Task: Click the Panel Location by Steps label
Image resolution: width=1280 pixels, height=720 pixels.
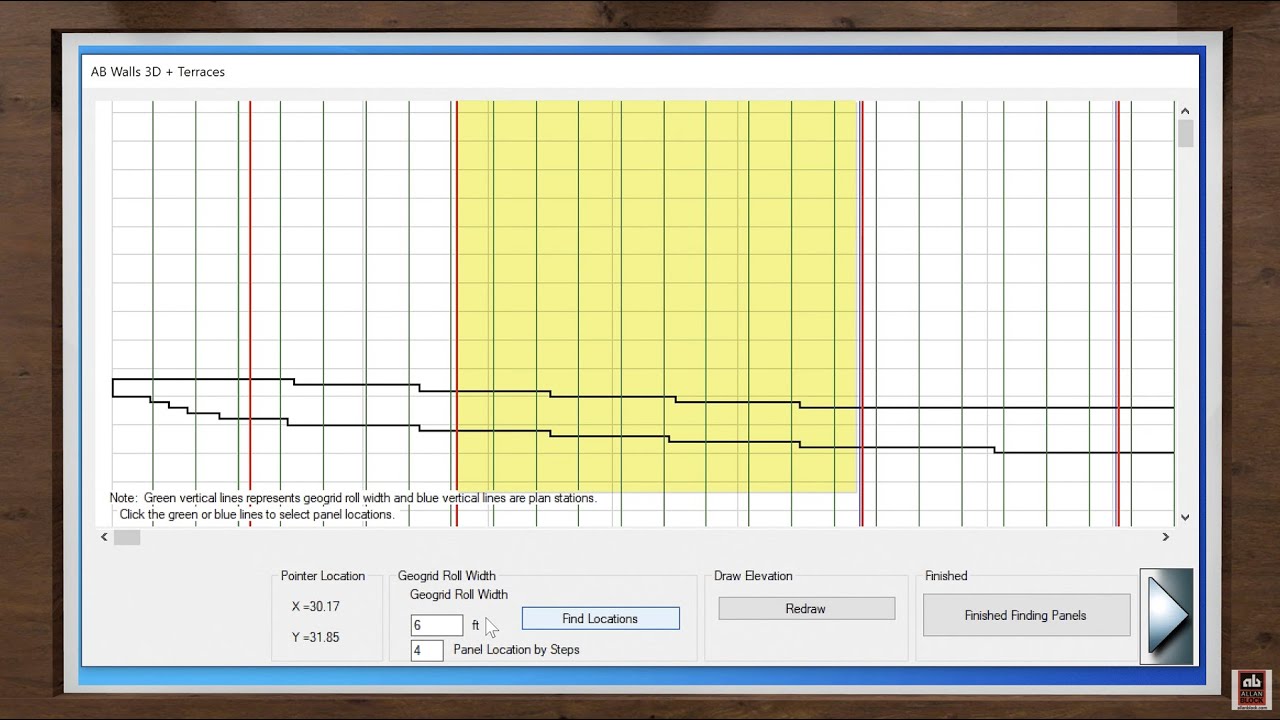Action: (516, 650)
